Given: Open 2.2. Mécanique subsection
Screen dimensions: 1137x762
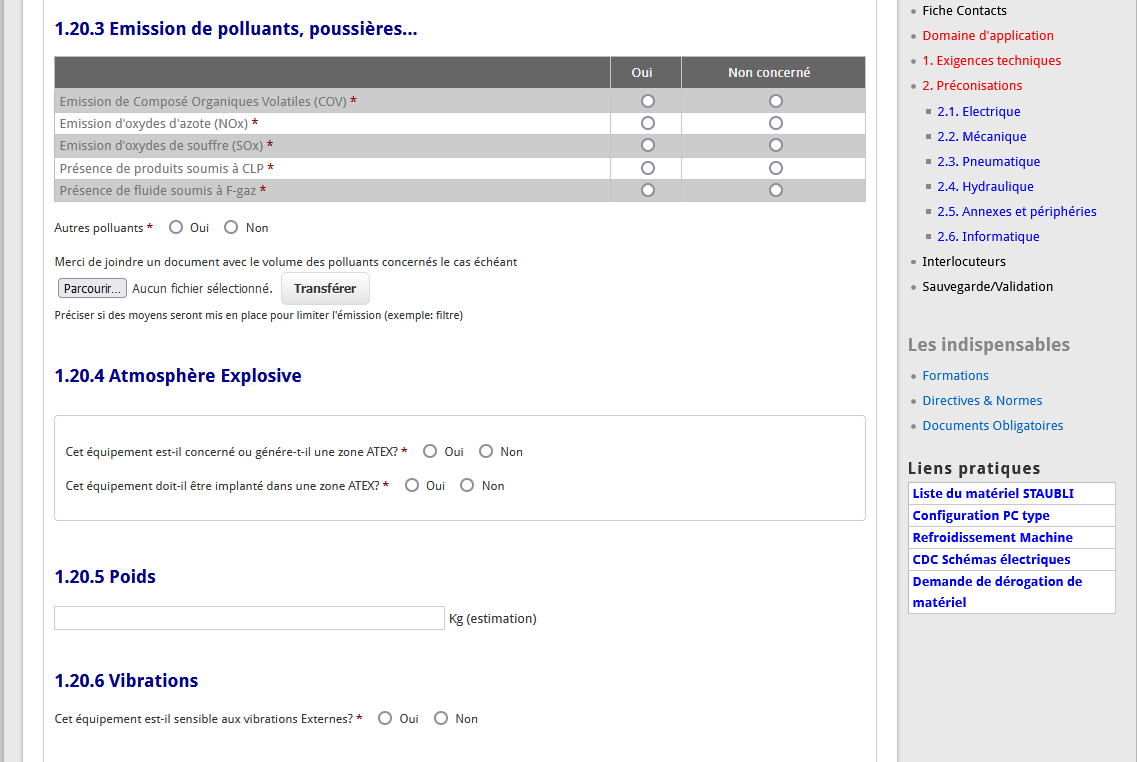Looking at the screenshot, I should [981, 136].
